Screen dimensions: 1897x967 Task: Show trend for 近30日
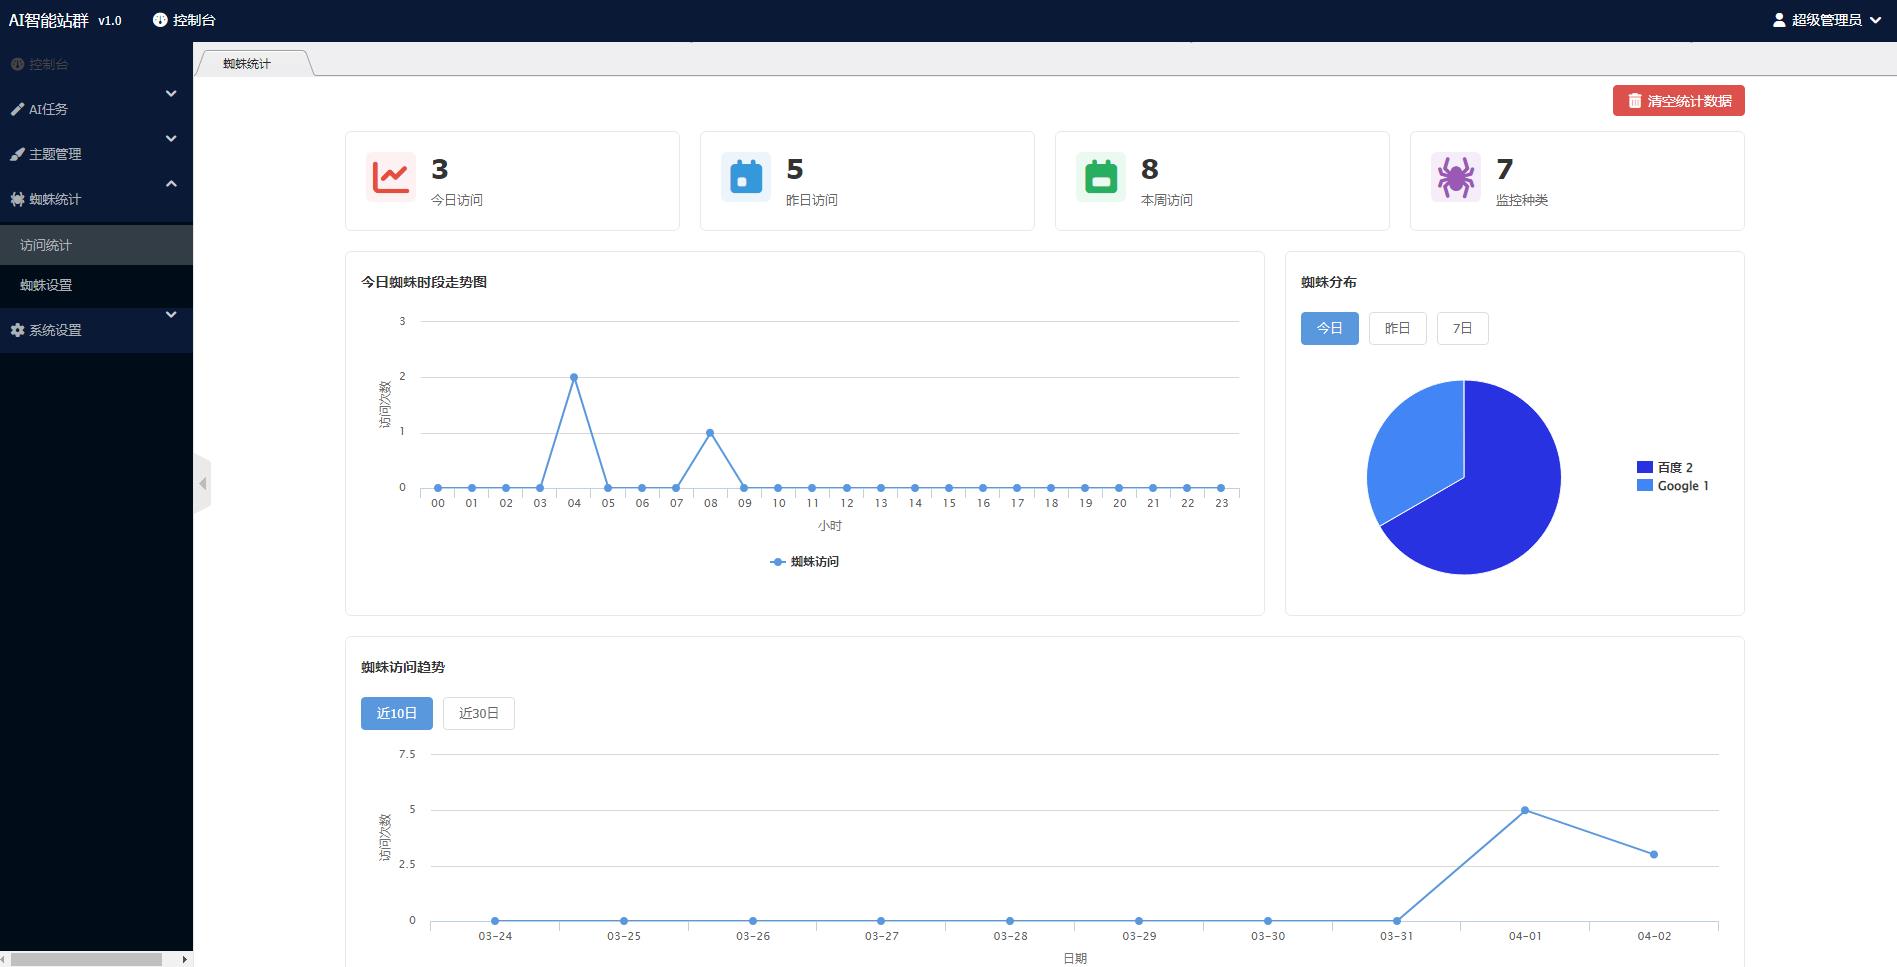click(478, 713)
